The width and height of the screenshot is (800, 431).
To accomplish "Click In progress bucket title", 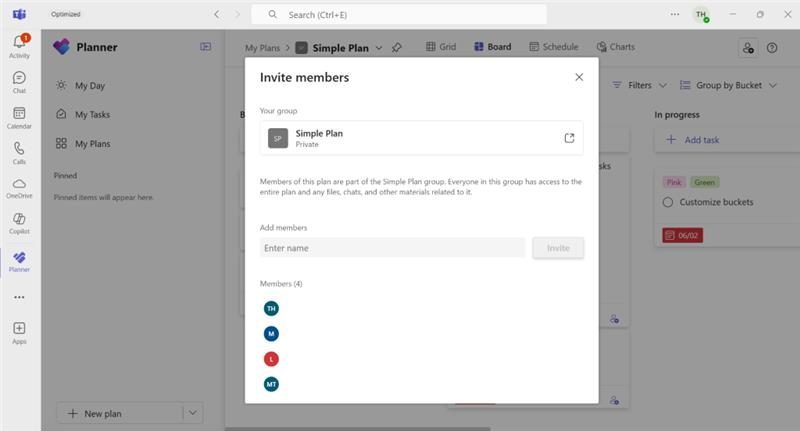I will click(677, 115).
